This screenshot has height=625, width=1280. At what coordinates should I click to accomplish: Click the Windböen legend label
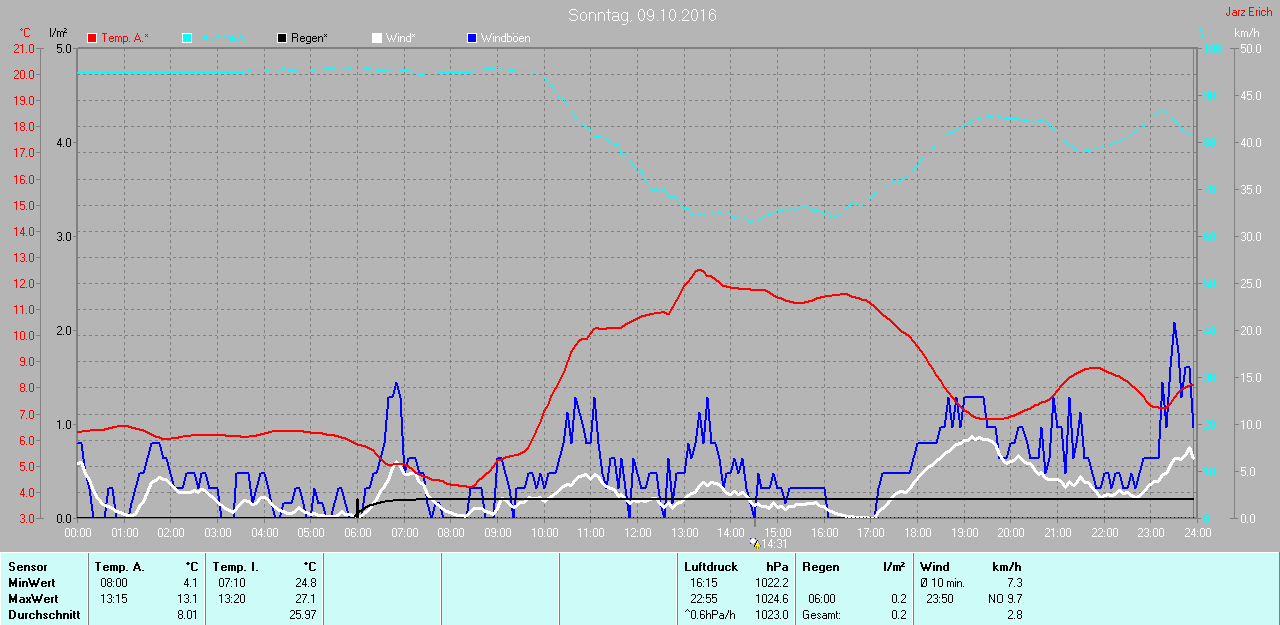pyautogui.click(x=506, y=38)
